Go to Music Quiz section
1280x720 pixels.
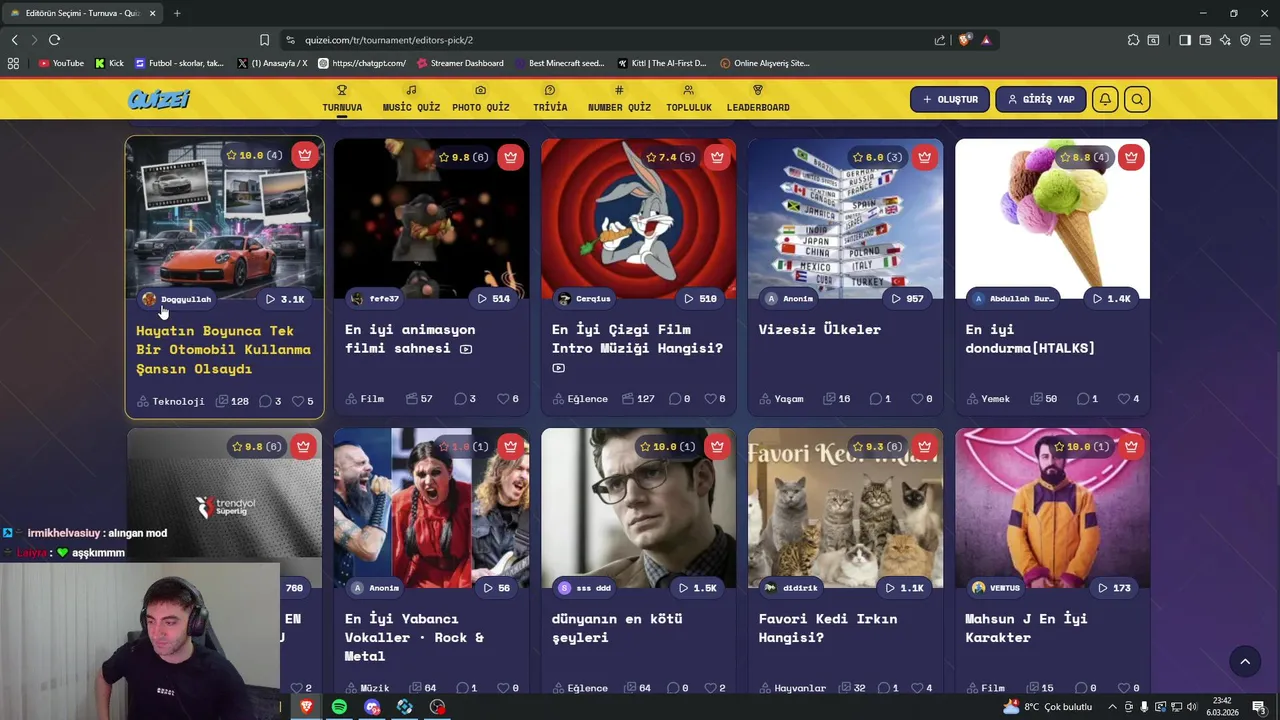point(411,98)
